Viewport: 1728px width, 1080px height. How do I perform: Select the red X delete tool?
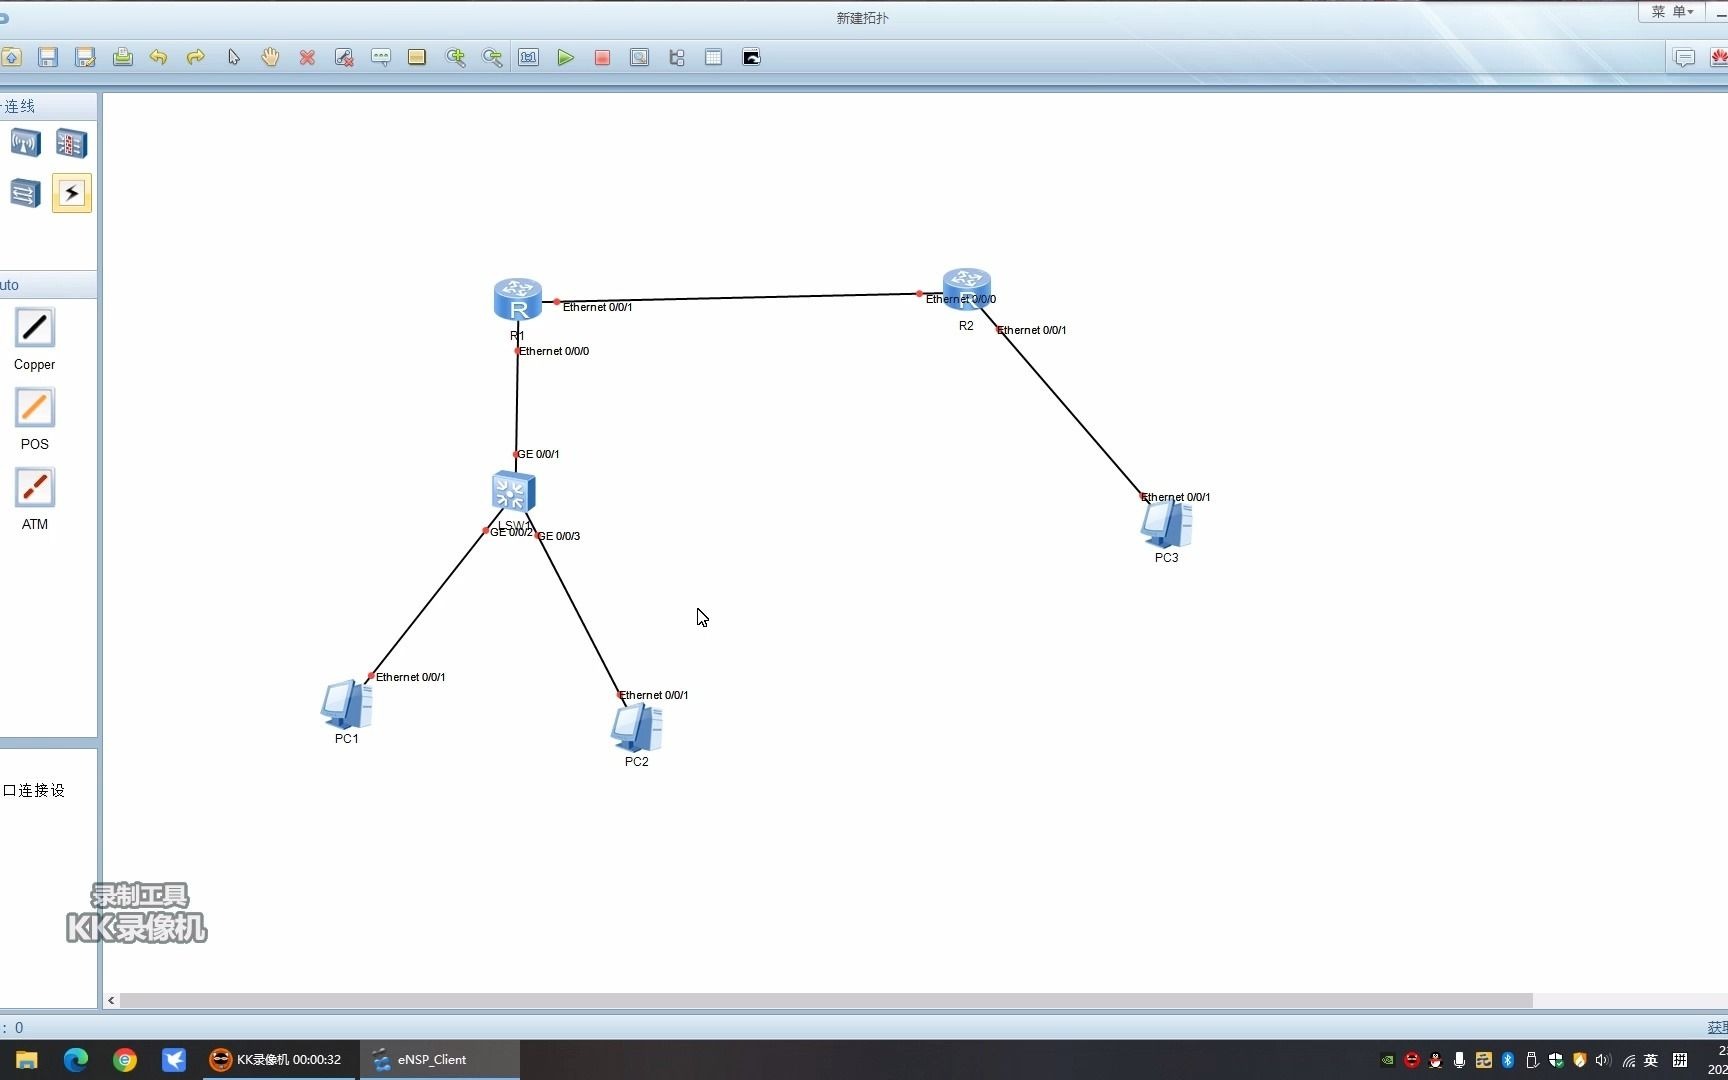point(307,58)
